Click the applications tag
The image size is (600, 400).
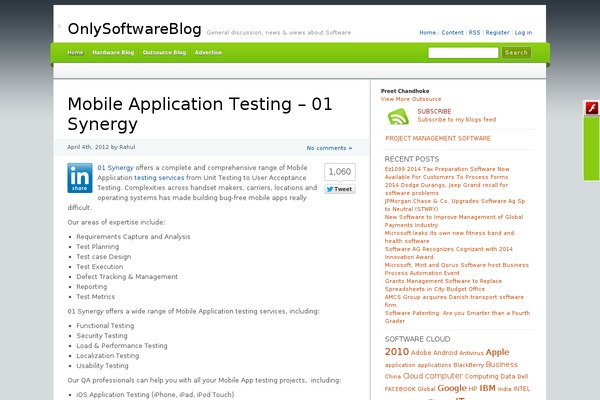click(434, 365)
